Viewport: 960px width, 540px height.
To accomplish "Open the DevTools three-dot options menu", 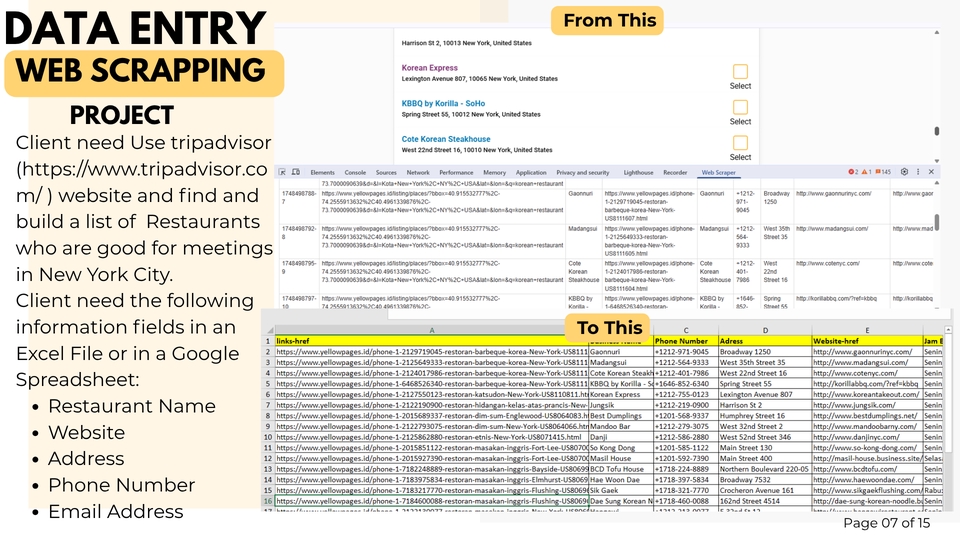I will tap(918, 172).
